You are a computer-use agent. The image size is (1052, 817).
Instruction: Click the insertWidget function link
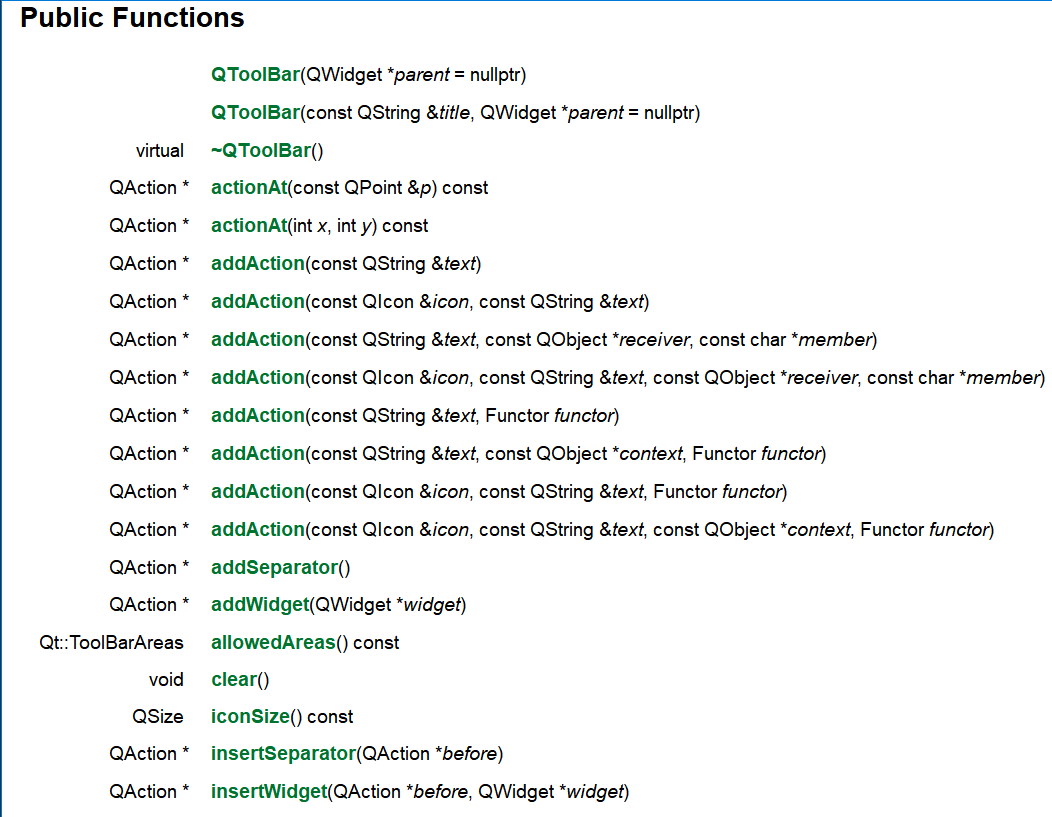269,792
